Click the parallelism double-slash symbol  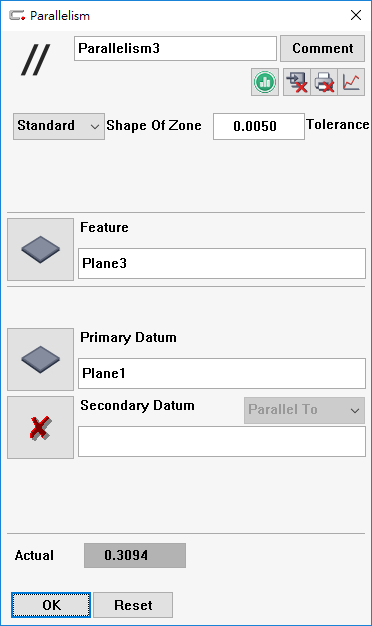[36, 59]
